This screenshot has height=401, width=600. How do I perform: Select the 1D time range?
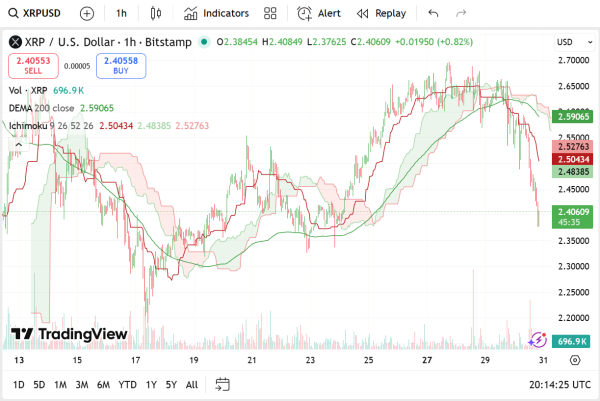[x=18, y=384]
